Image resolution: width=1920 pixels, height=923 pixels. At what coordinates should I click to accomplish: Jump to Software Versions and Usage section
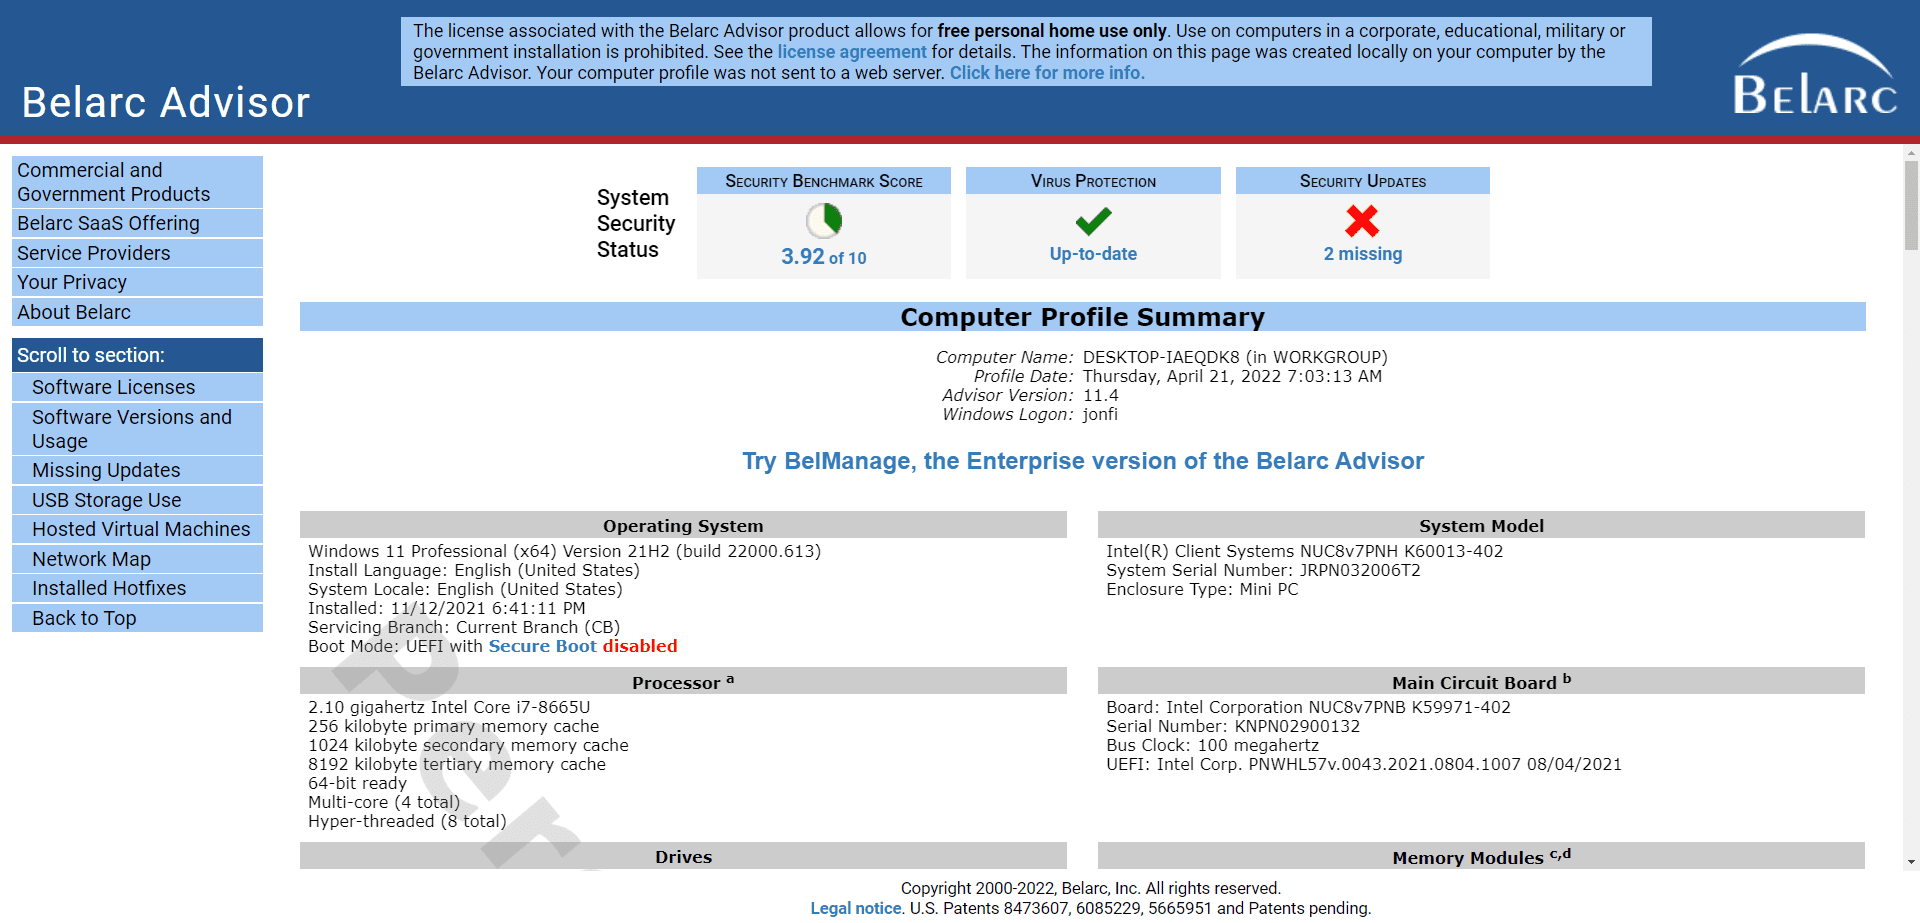pos(137,429)
